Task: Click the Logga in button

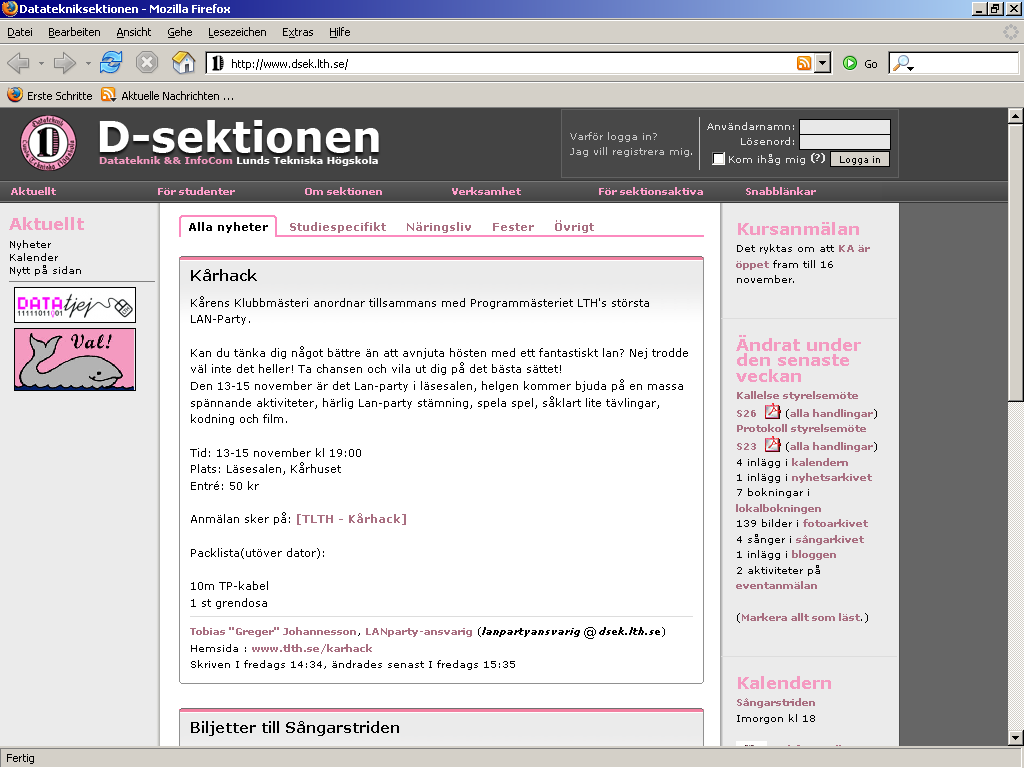Action: coord(859,159)
